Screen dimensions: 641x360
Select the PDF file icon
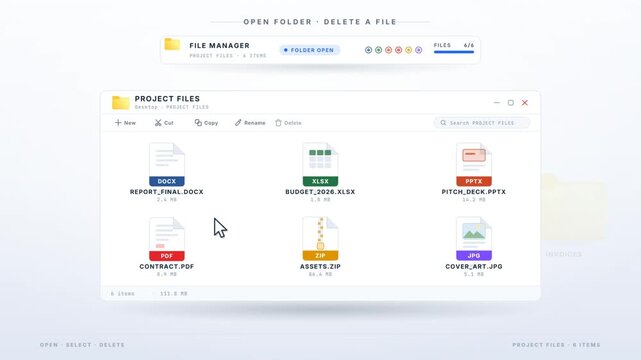pyautogui.click(x=167, y=239)
